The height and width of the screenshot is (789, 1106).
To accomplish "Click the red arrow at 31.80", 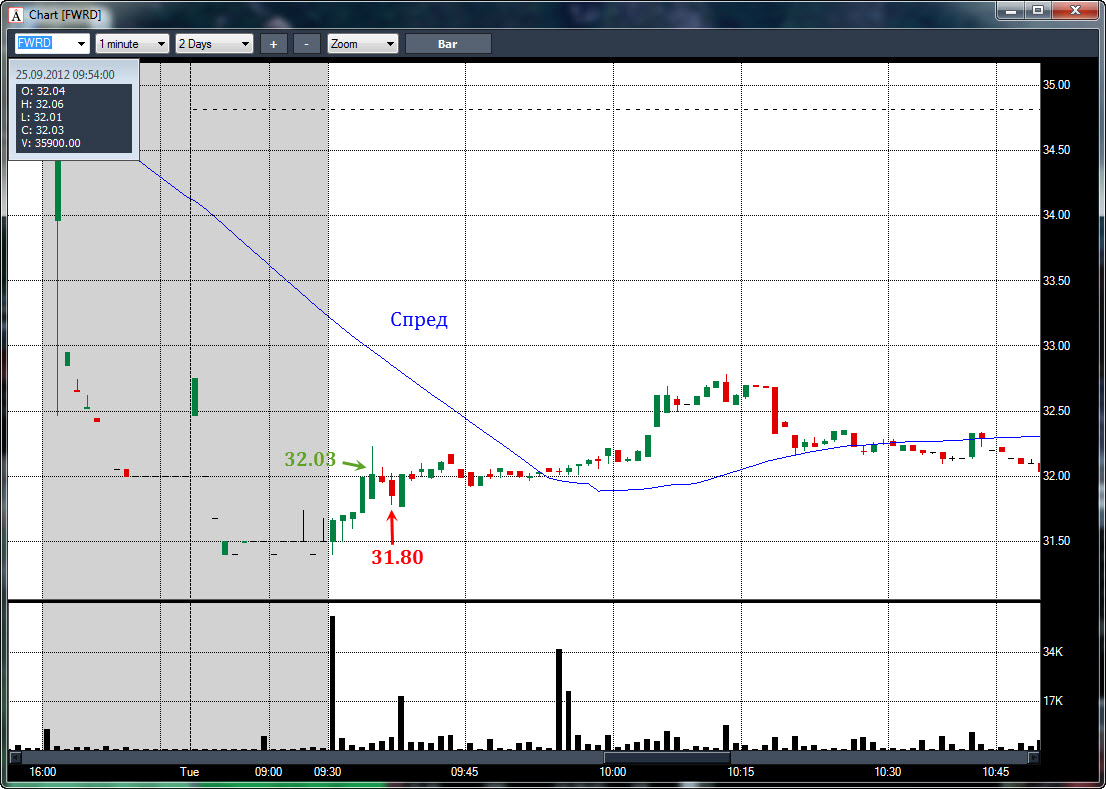I will coord(391,527).
